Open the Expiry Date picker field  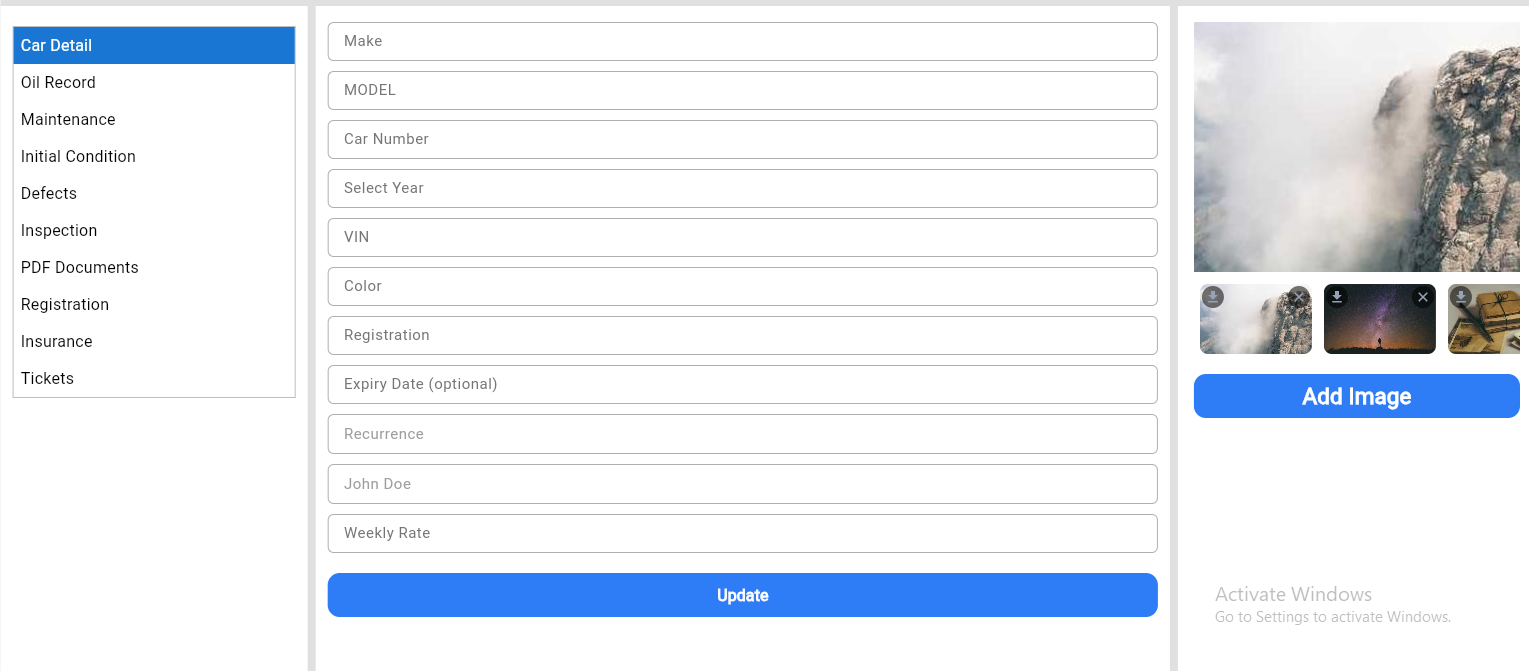tap(742, 384)
